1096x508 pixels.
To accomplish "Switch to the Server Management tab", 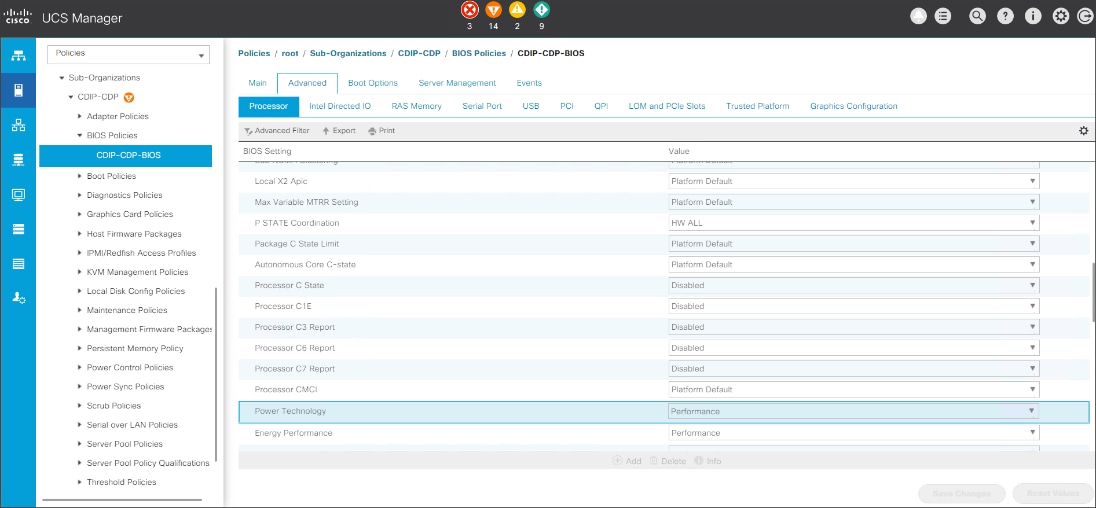I will [457, 83].
